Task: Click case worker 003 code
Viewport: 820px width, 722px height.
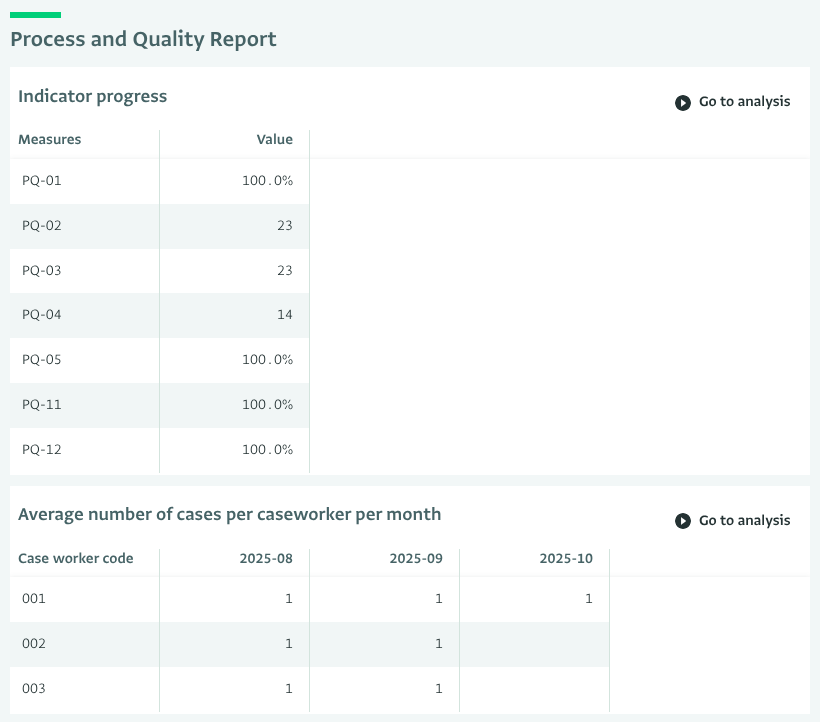Action: [x=34, y=689]
